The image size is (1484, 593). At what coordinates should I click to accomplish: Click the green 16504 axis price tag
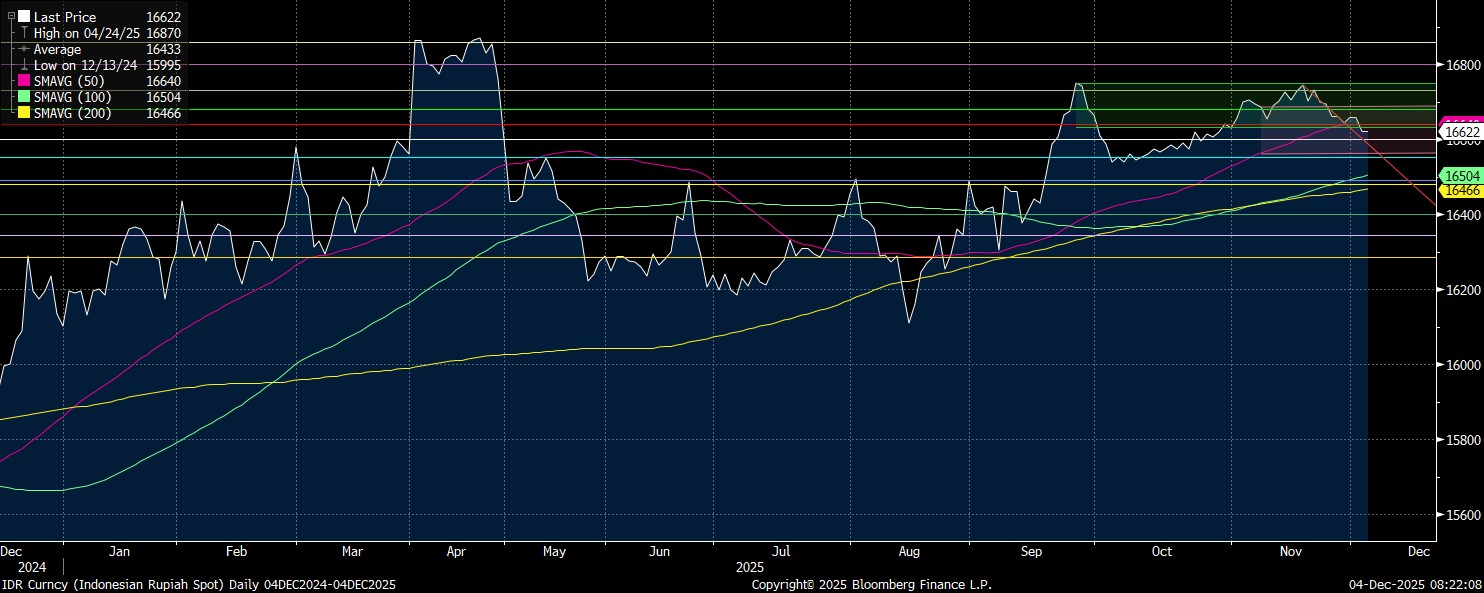pyautogui.click(x=1458, y=175)
